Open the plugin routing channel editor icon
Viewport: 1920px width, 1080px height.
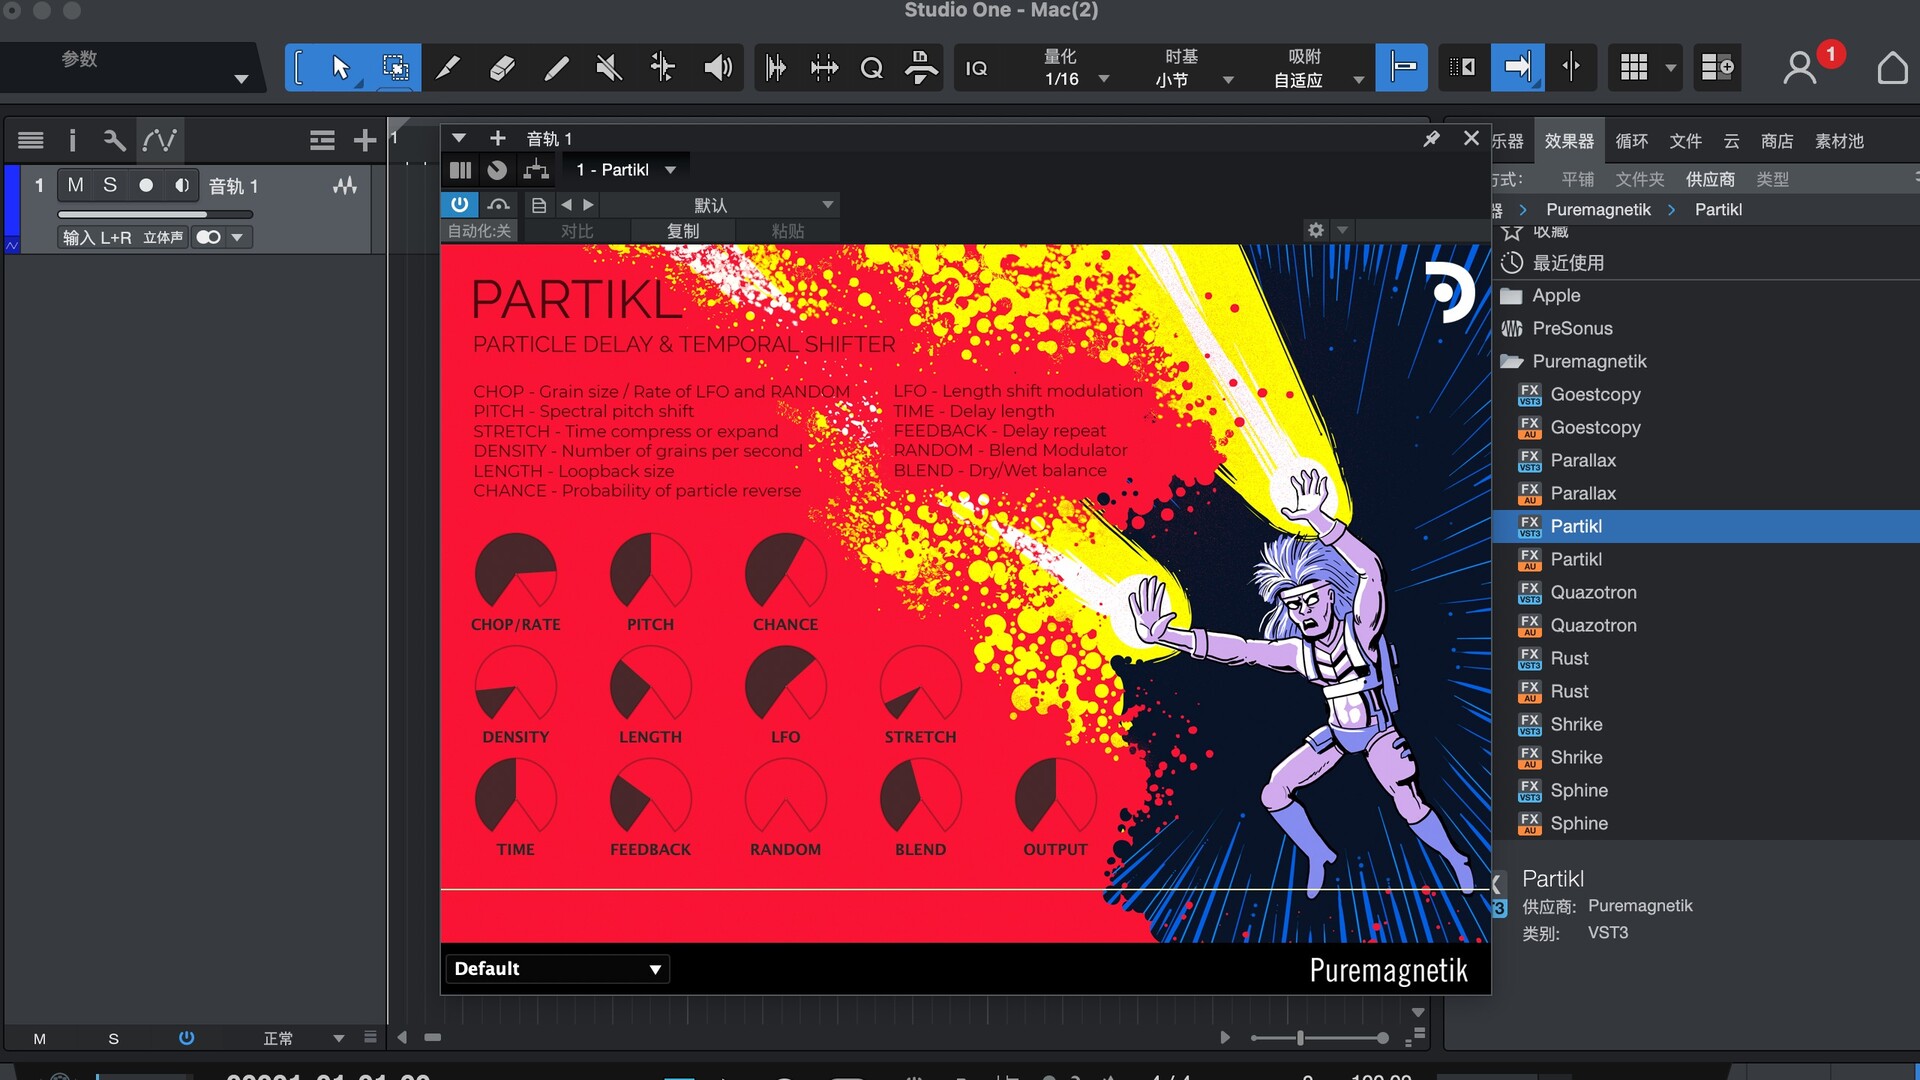(536, 170)
